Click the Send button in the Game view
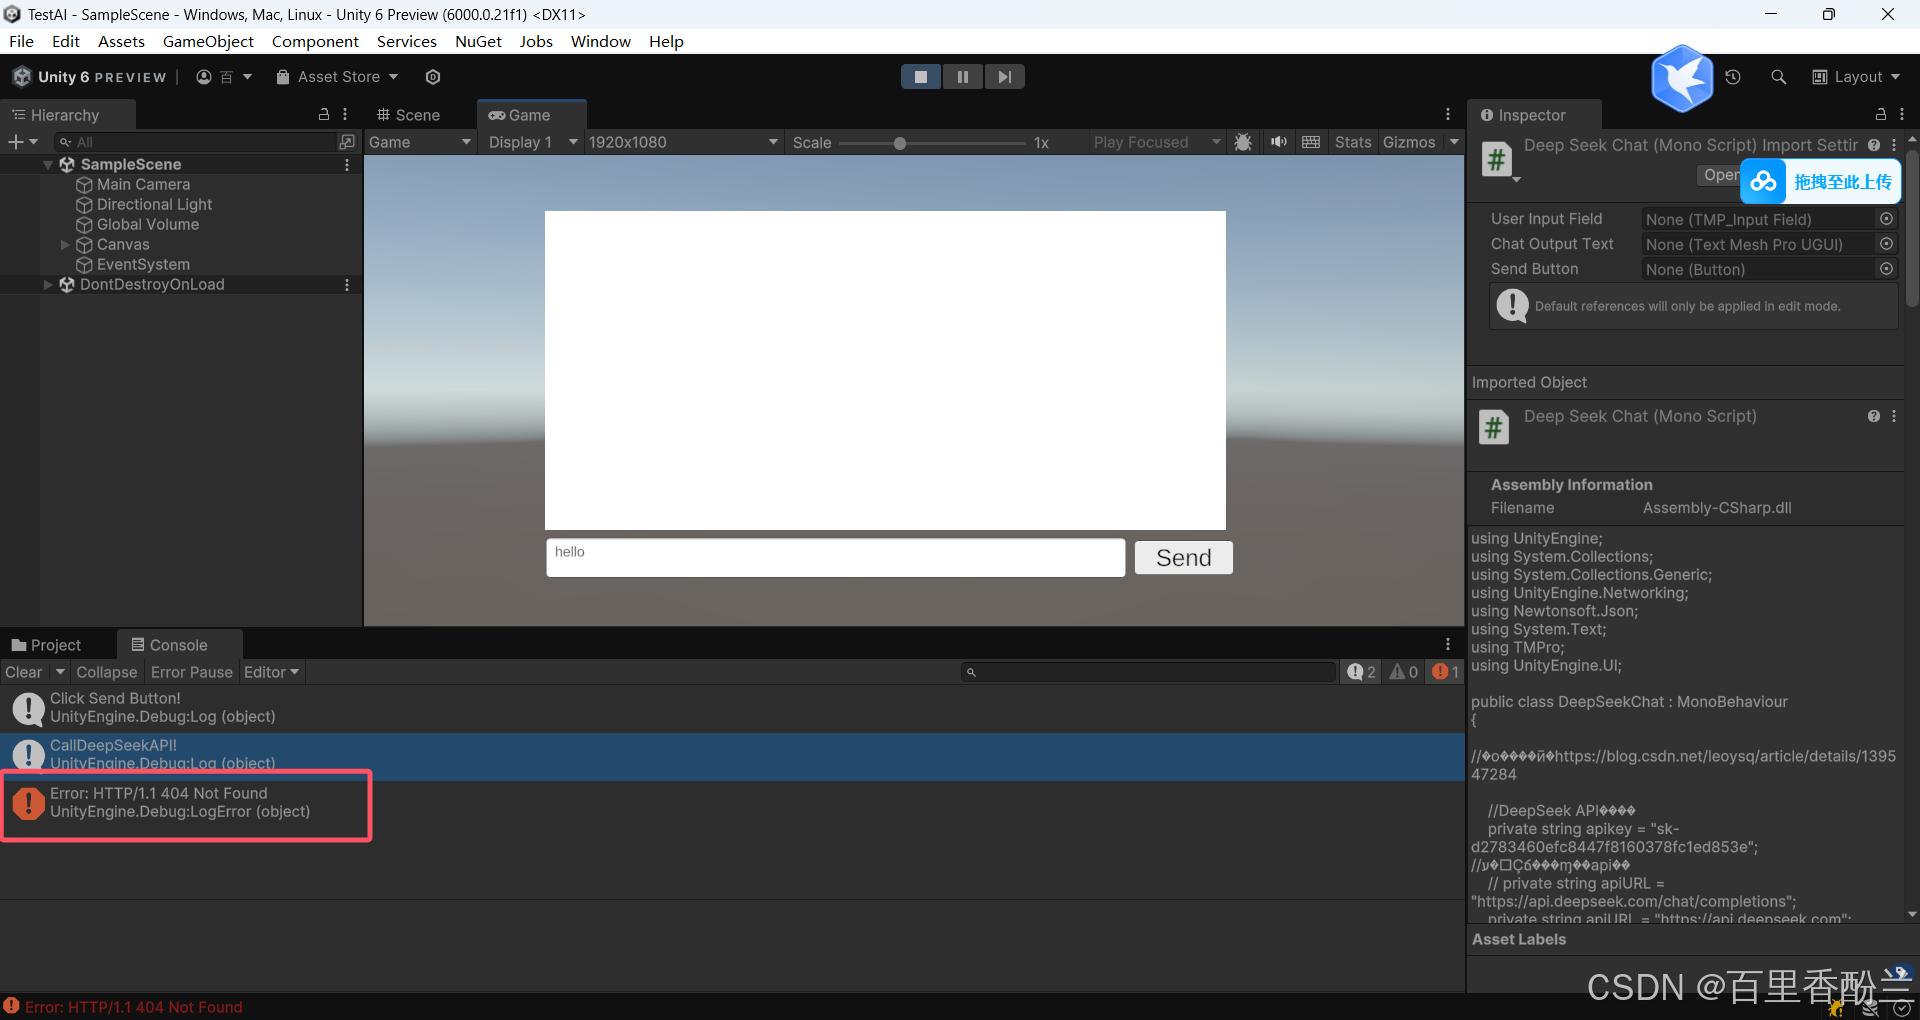 (x=1183, y=558)
